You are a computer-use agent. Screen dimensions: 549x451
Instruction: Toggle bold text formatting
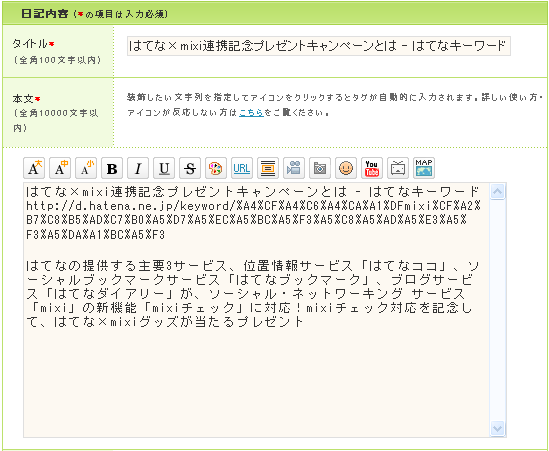tap(112, 168)
